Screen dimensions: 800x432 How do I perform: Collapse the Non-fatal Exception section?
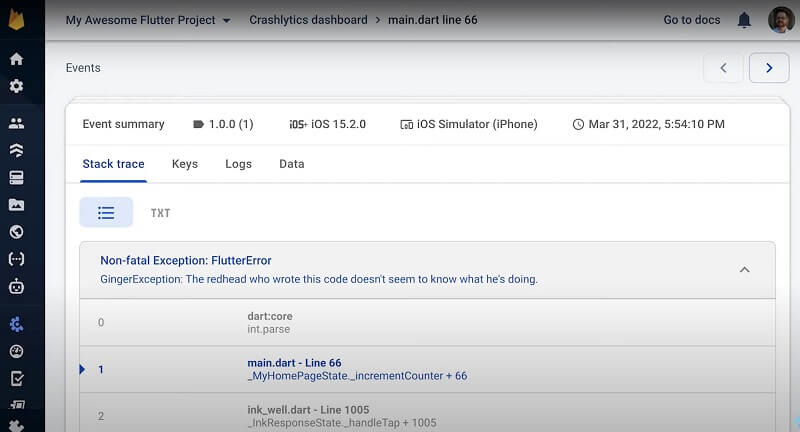(744, 270)
